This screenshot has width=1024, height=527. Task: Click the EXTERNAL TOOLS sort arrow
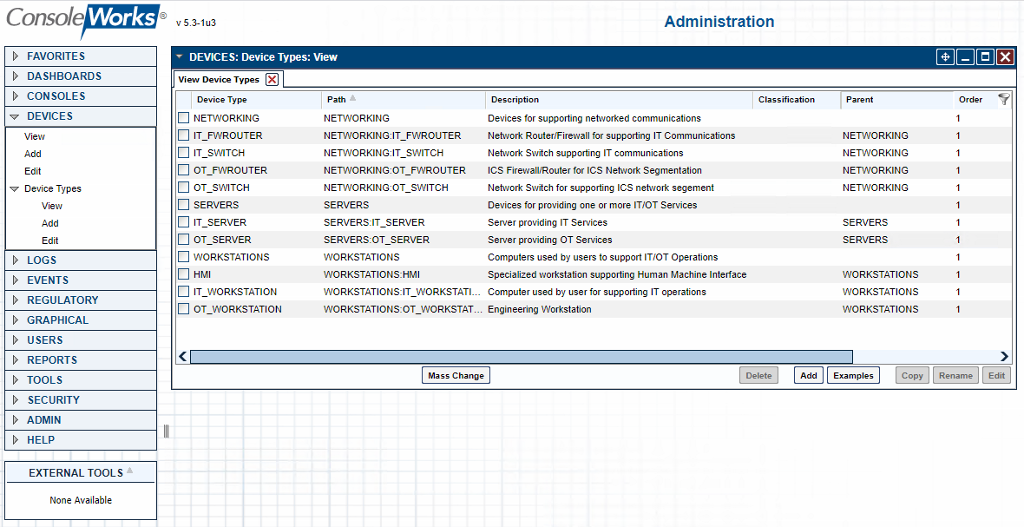[129, 470]
